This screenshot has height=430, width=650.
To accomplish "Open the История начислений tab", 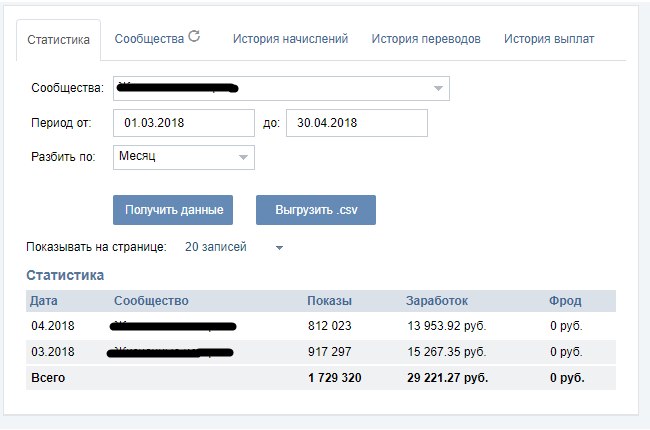I will click(290, 39).
